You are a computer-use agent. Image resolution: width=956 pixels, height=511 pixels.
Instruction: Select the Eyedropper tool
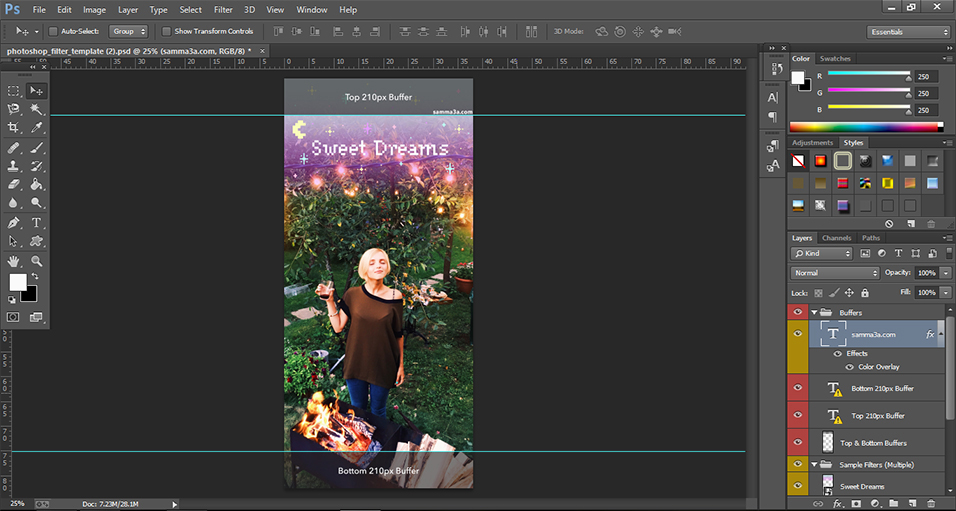(x=37, y=128)
